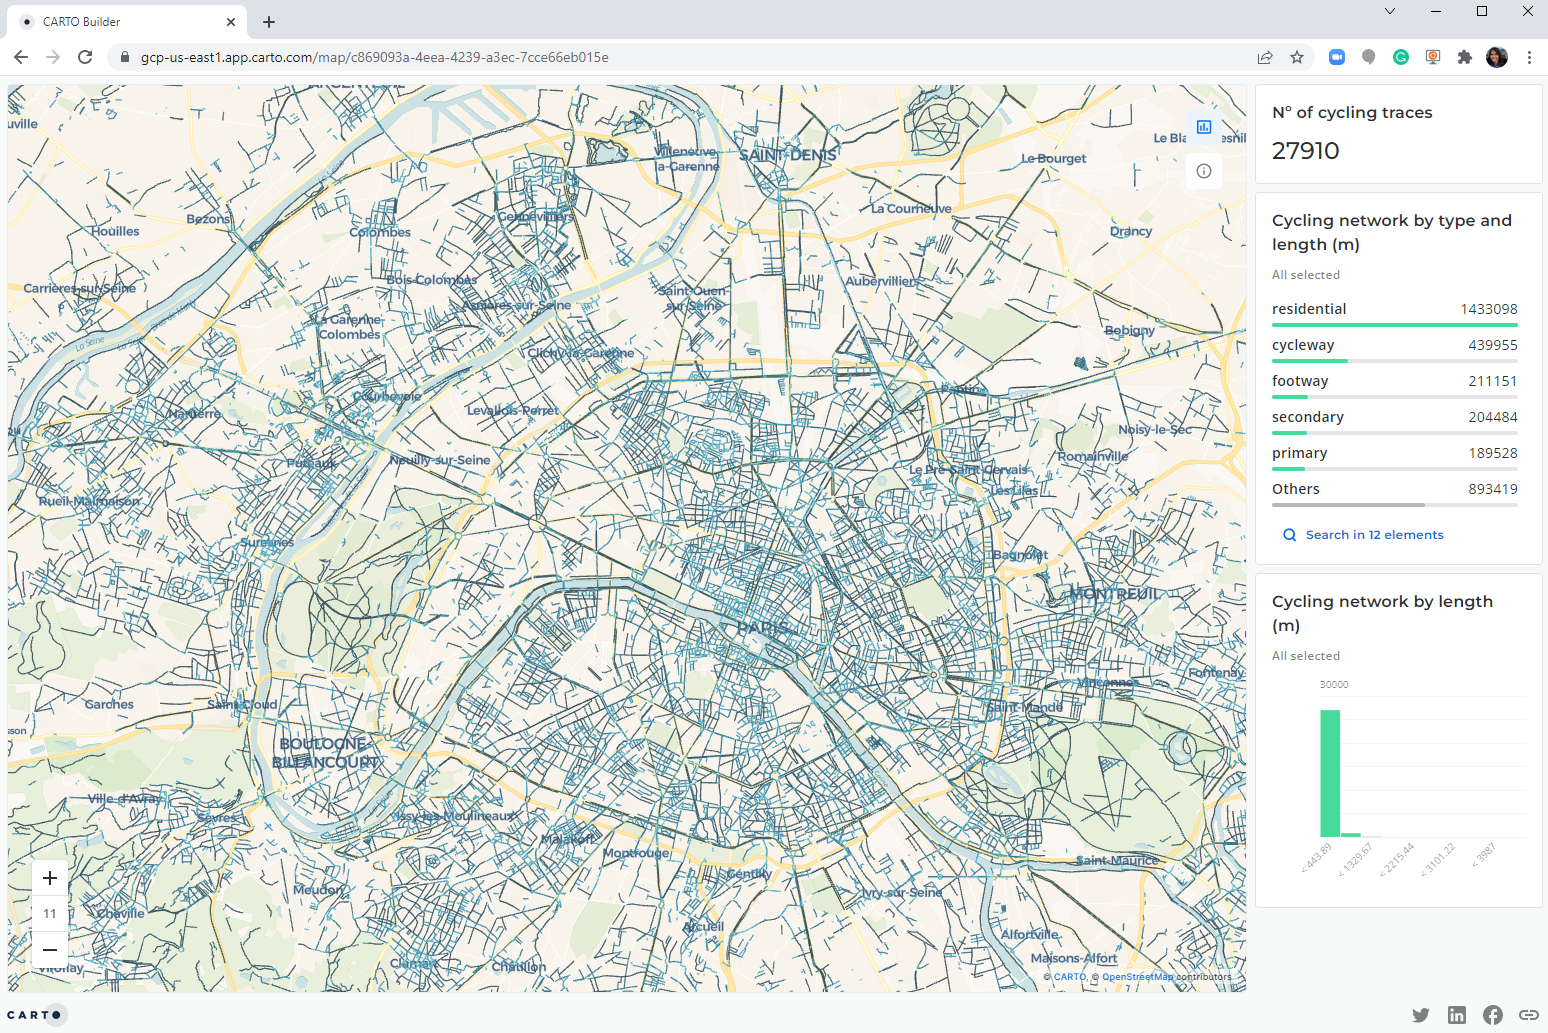Open OpenStreetMap attribution link
This screenshot has height=1033, width=1548.
click(1137, 977)
